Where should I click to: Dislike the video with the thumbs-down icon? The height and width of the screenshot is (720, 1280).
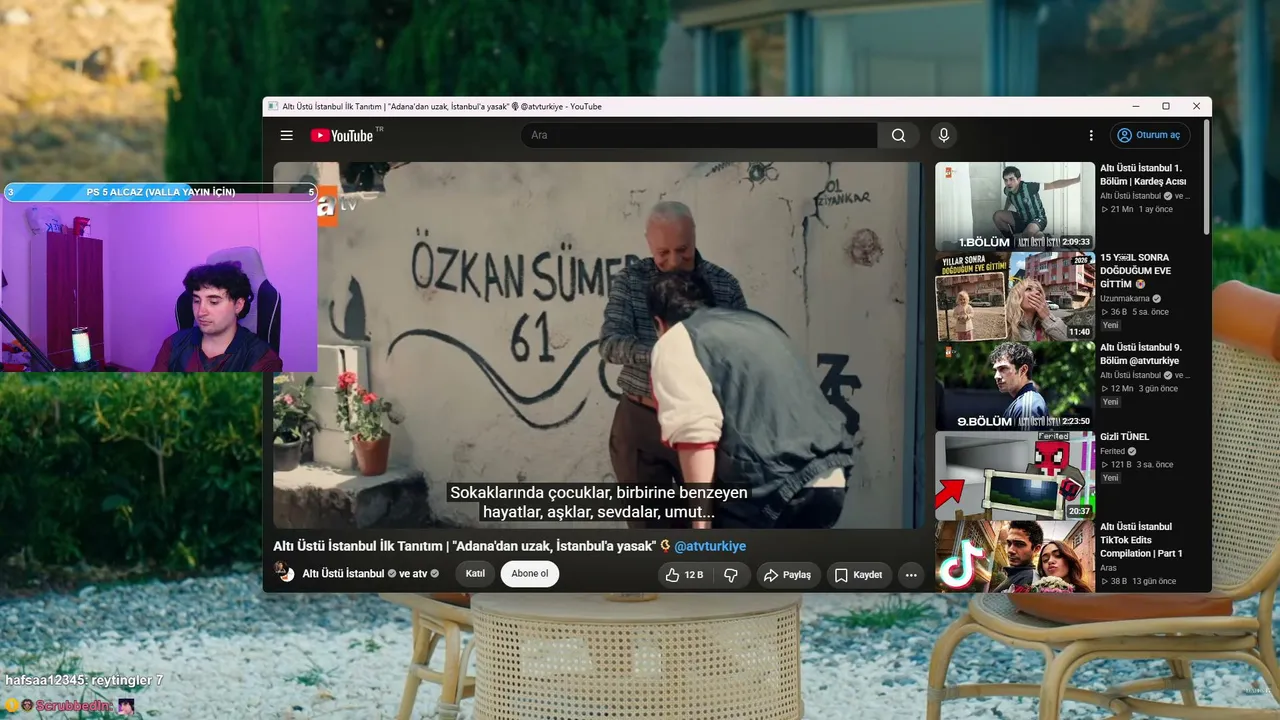click(x=731, y=575)
